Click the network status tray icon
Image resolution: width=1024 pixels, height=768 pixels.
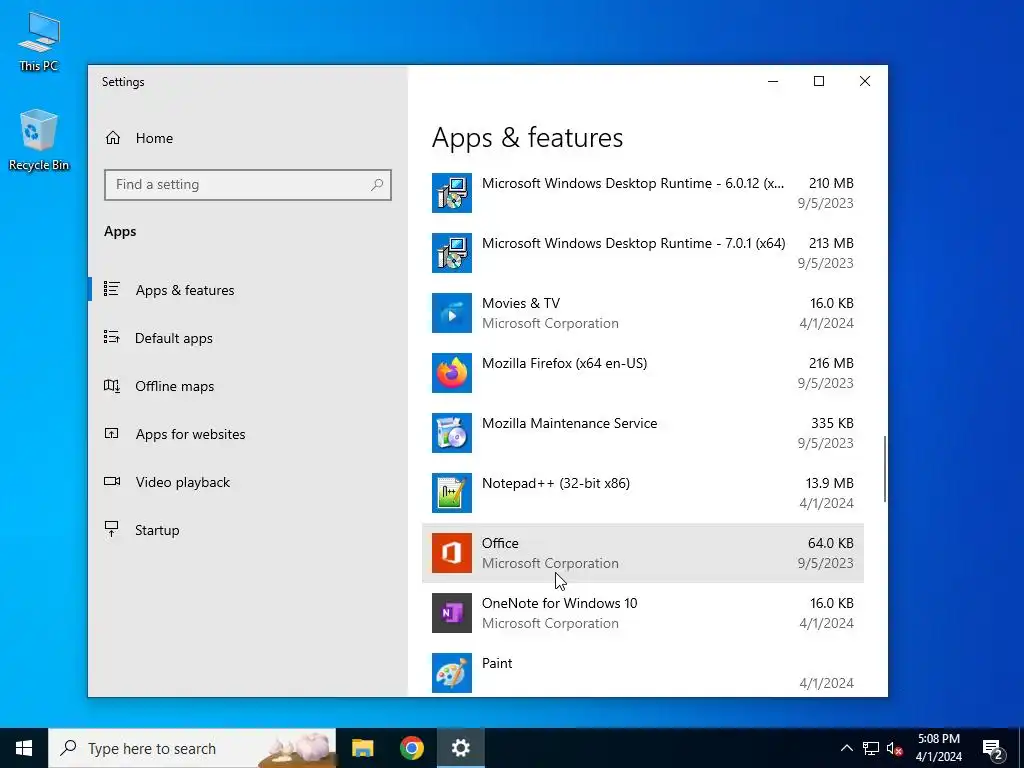coord(871,748)
